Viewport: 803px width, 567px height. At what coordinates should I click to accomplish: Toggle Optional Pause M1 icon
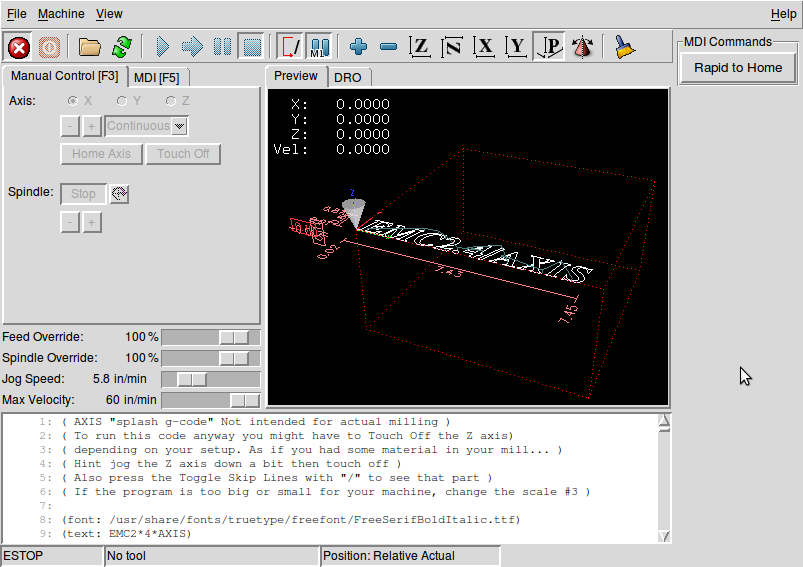coord(320,47)
